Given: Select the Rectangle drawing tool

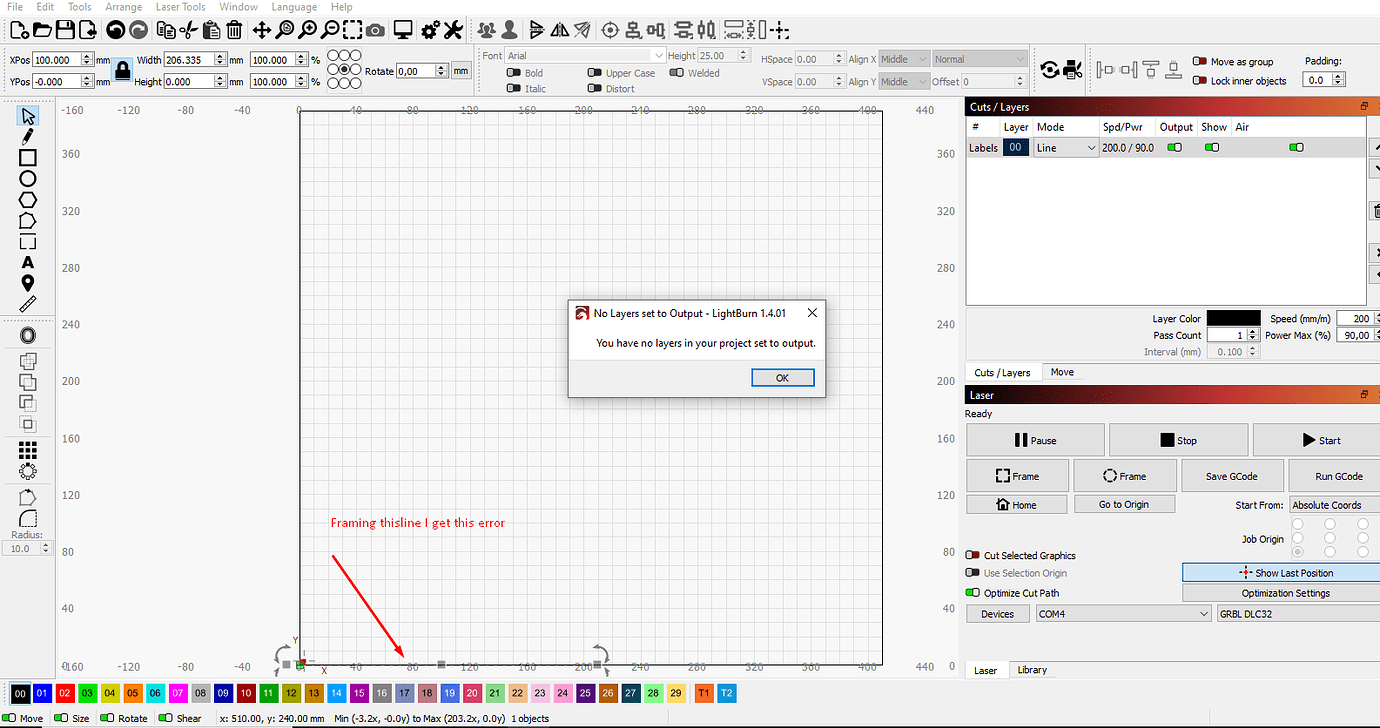Looking at the screenshot, I should 27,157.
